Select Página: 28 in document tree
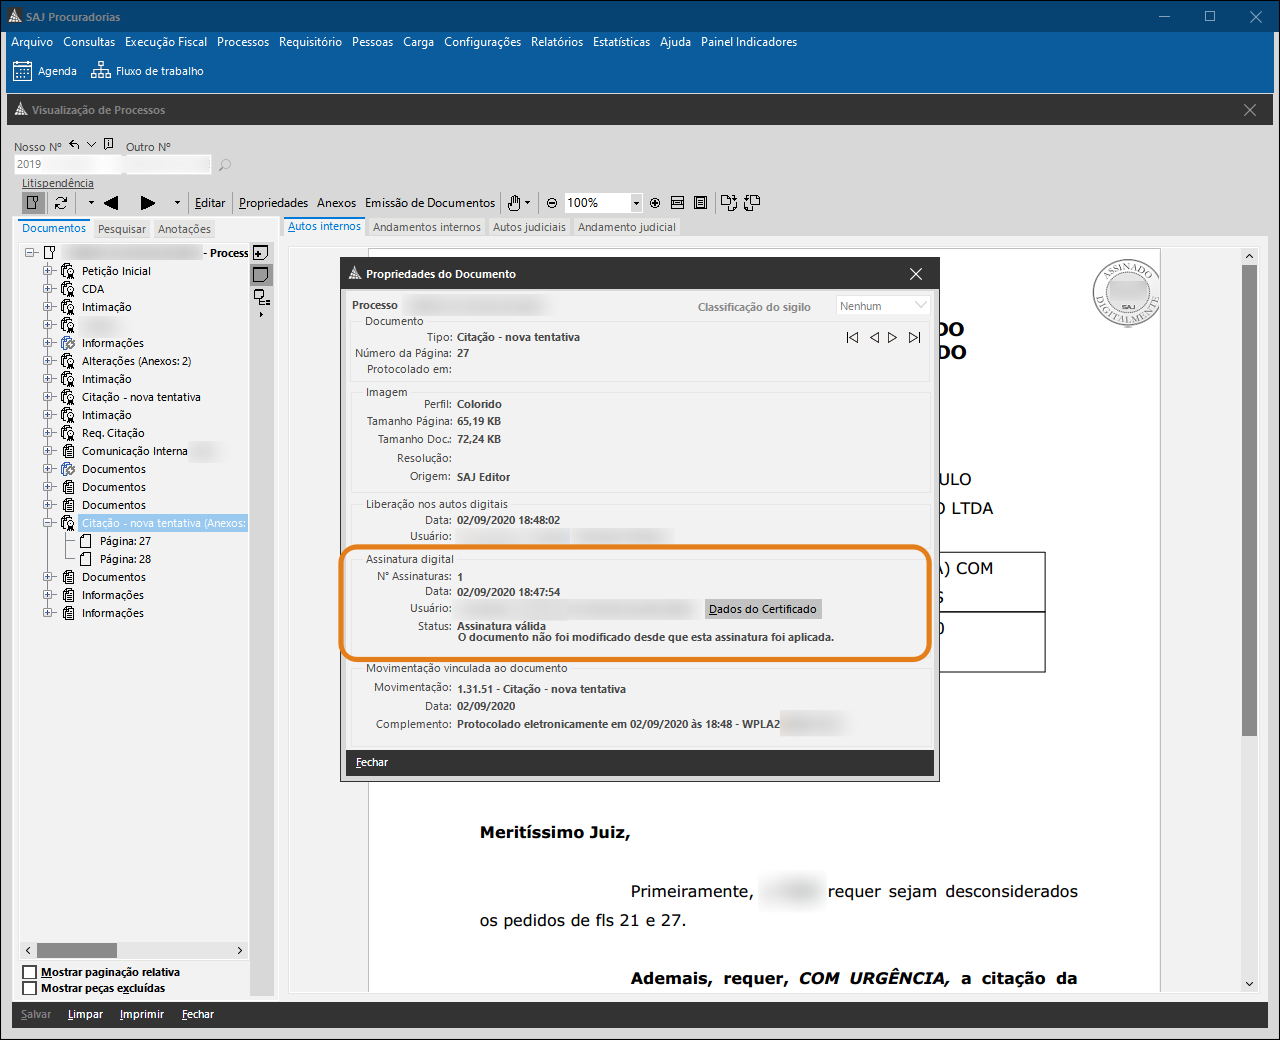1280x1040 pixels. 125,559
